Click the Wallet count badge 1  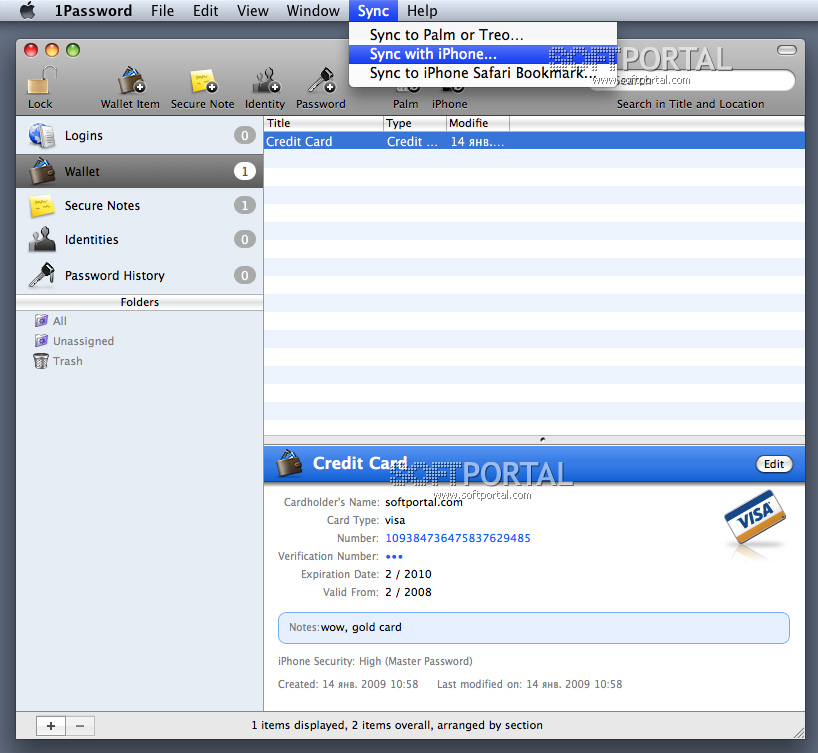point(245,171)
